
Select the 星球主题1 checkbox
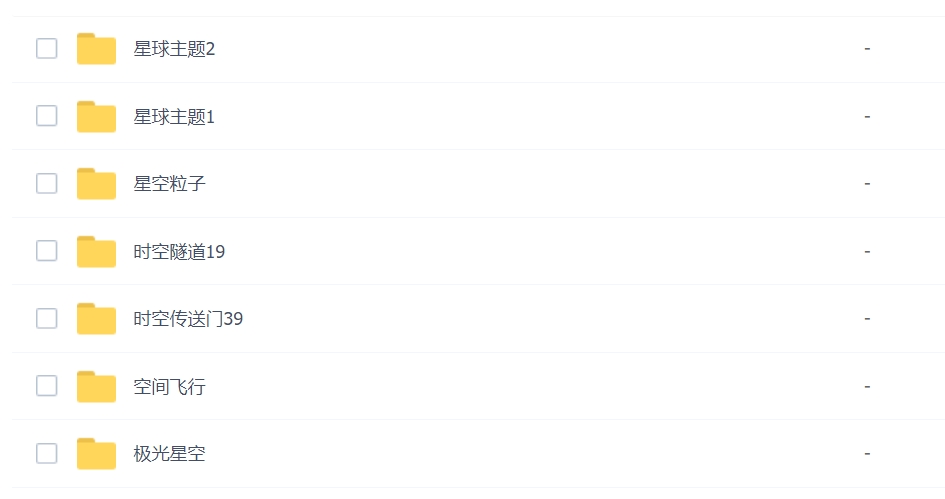point(47,116)
